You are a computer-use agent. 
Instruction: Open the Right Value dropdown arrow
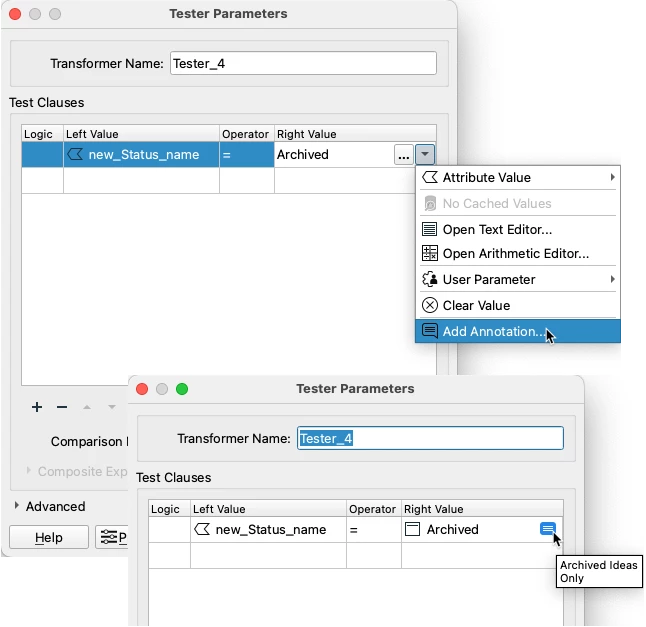click(426, 155)
